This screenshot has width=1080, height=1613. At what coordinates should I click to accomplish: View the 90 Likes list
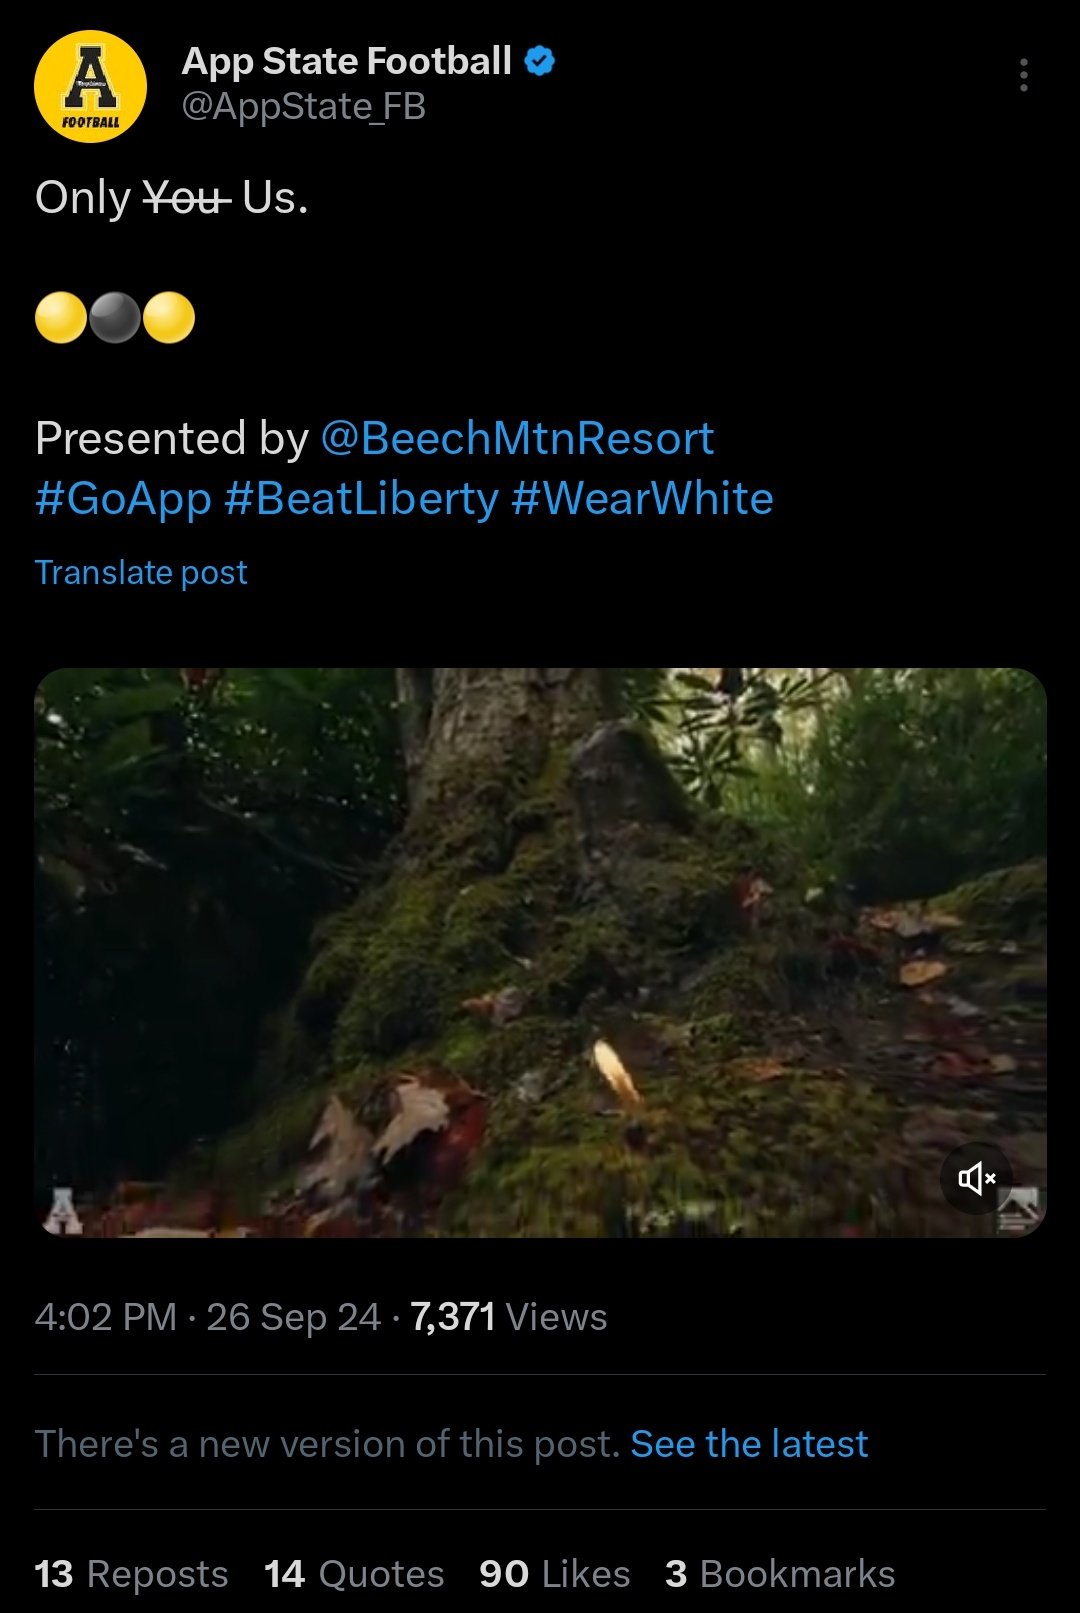554,1574
